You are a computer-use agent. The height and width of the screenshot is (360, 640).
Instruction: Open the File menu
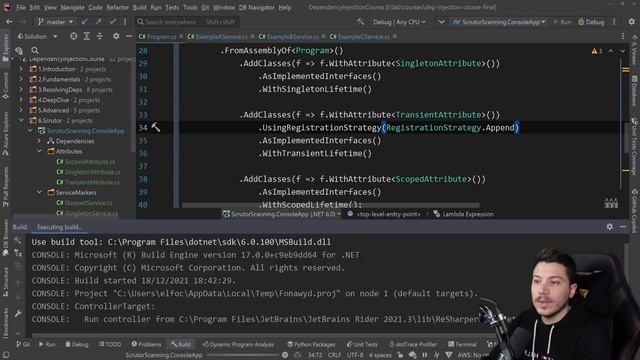tap(21, 7)
